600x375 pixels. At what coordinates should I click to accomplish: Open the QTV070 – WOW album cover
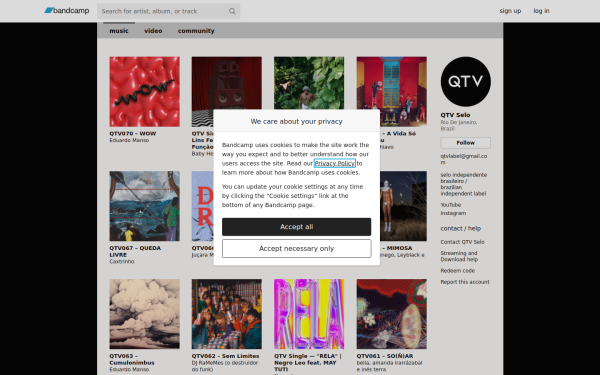(x=144, y=91)
